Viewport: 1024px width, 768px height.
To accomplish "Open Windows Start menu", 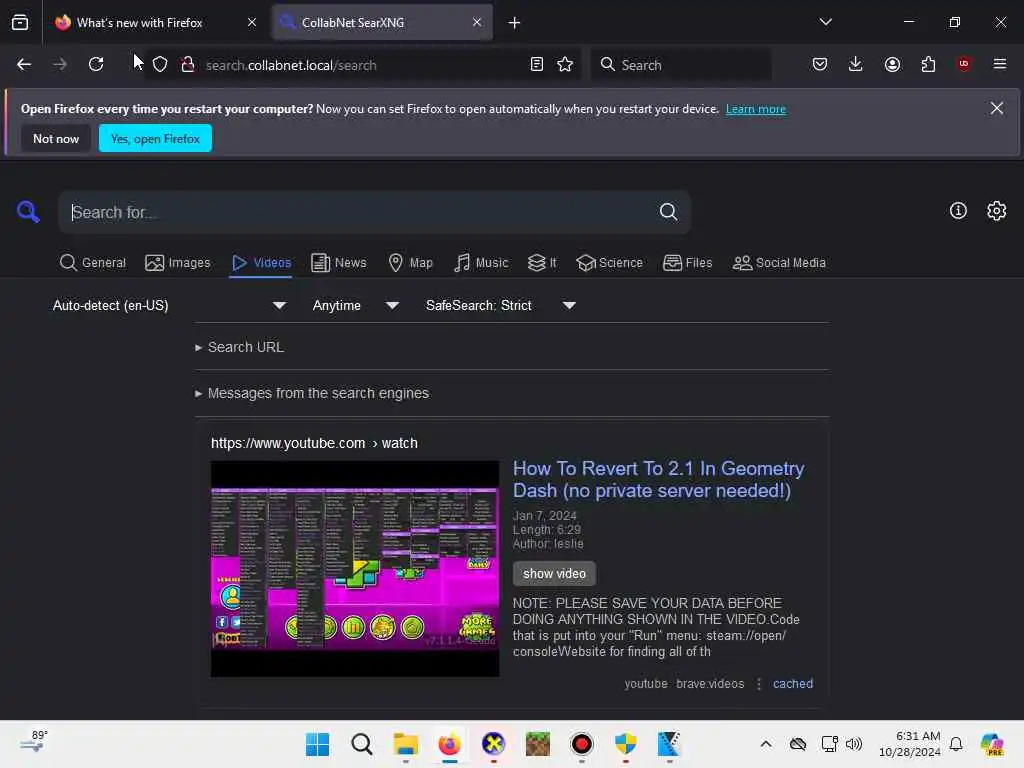I will click(317, 744).
